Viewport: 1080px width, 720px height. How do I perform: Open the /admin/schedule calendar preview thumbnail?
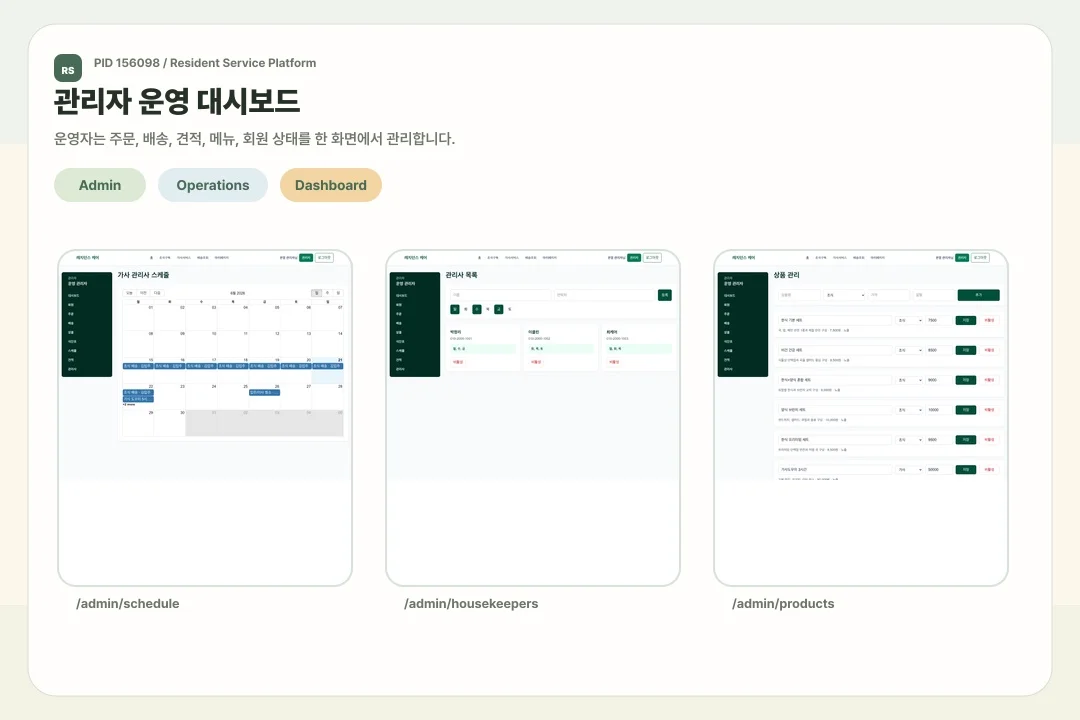click(x=205, y=418)
